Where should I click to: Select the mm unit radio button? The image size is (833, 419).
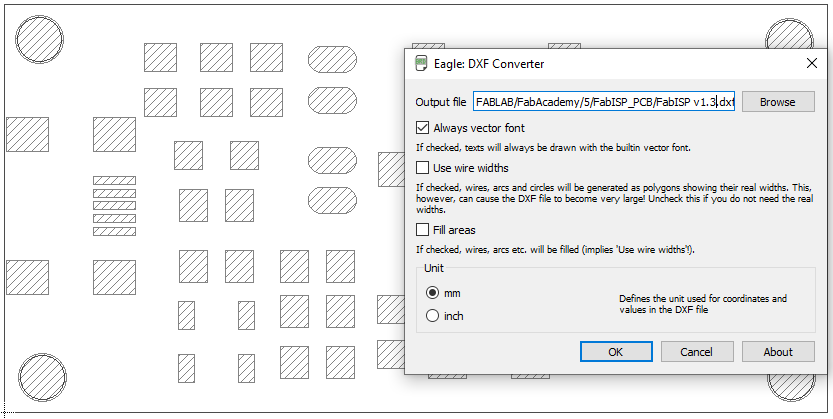pyautogui.click(x=432, y=293)
